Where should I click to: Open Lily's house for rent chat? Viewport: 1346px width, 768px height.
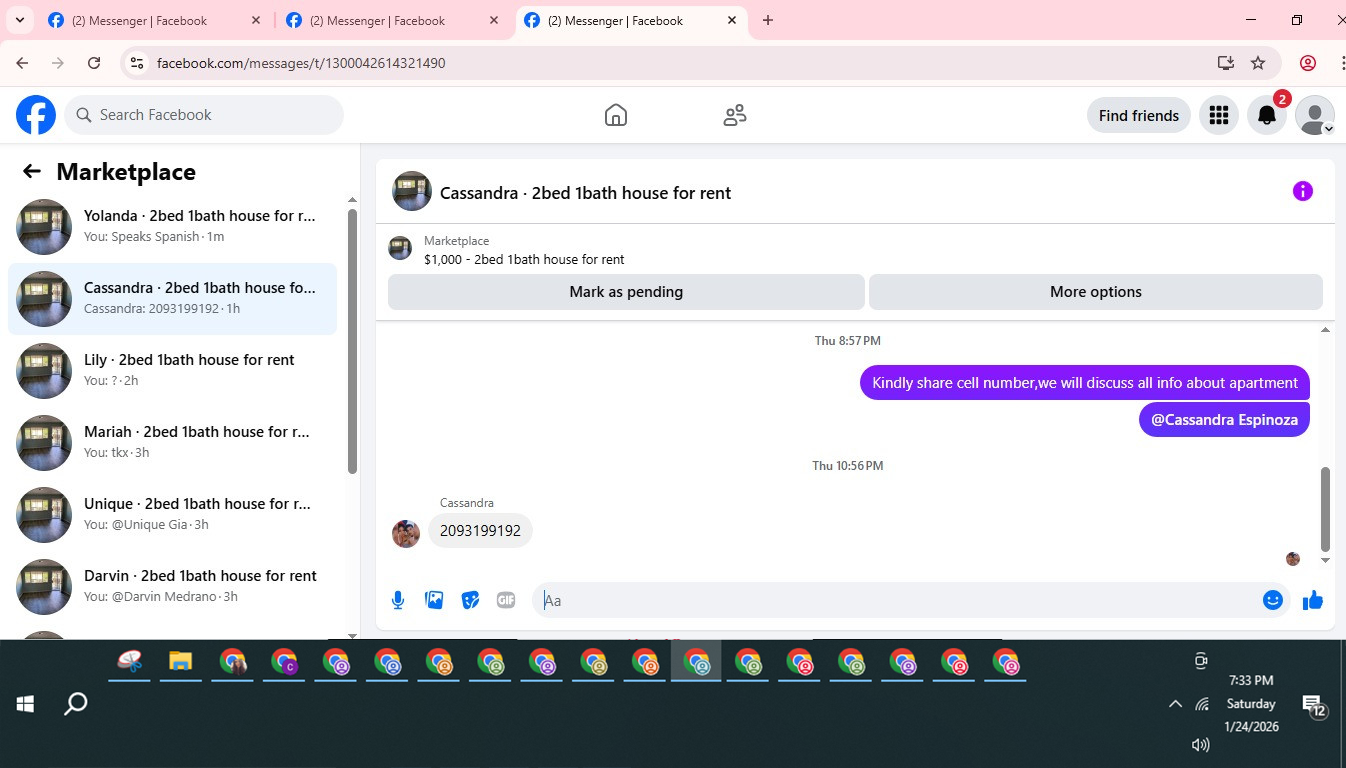(172, 371)
